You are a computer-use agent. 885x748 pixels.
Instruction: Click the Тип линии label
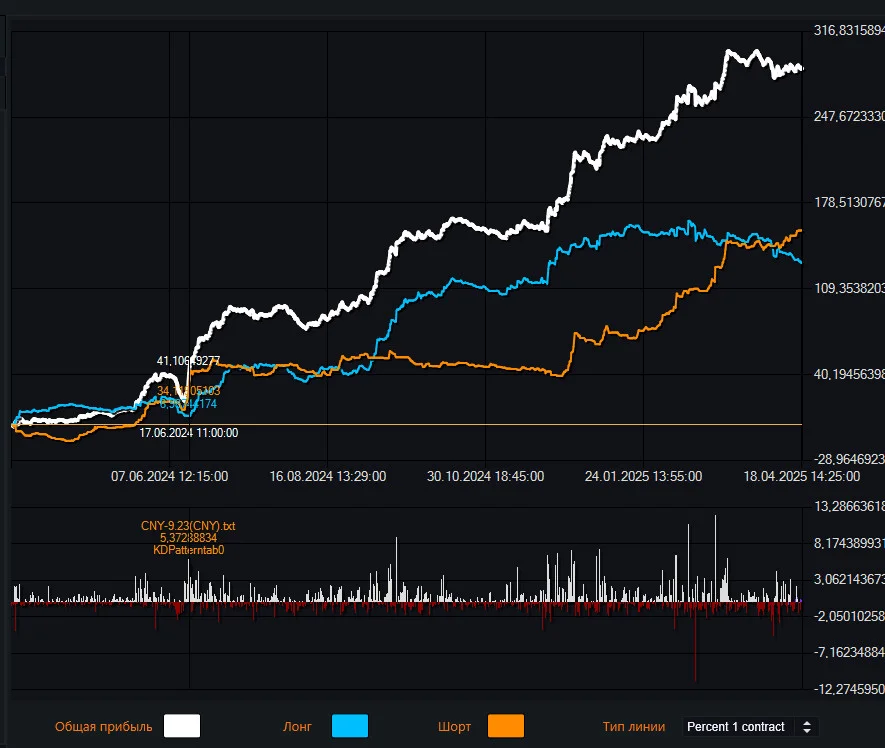point(633,727)
